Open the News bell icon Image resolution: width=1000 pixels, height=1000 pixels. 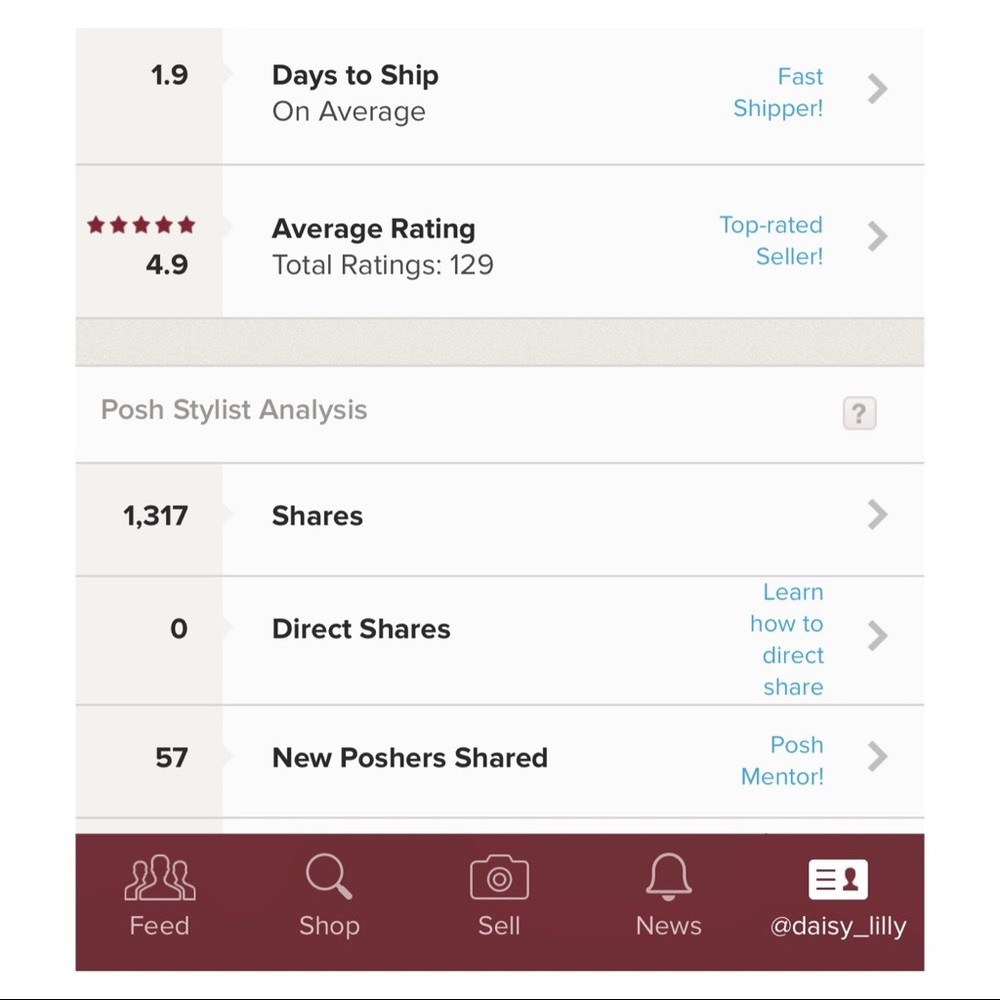click(x=668, y=877)
